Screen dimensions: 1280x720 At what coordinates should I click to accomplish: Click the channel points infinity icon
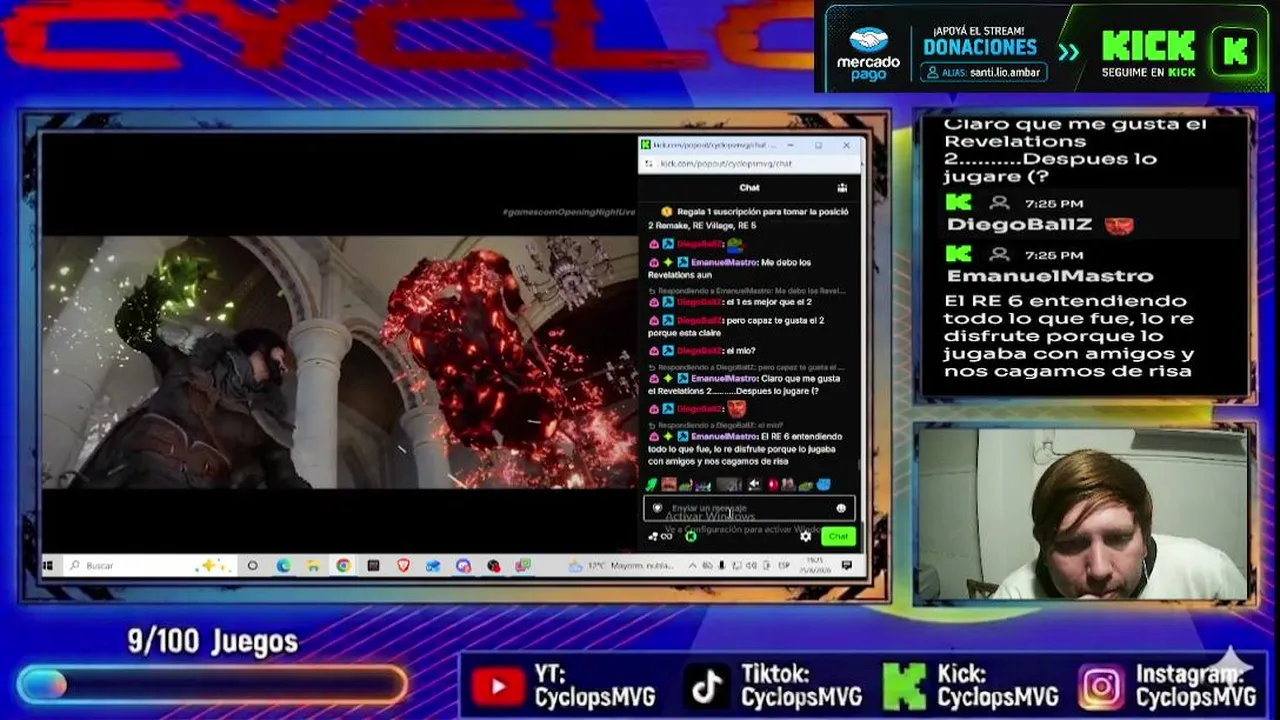(x=666, y=537)
